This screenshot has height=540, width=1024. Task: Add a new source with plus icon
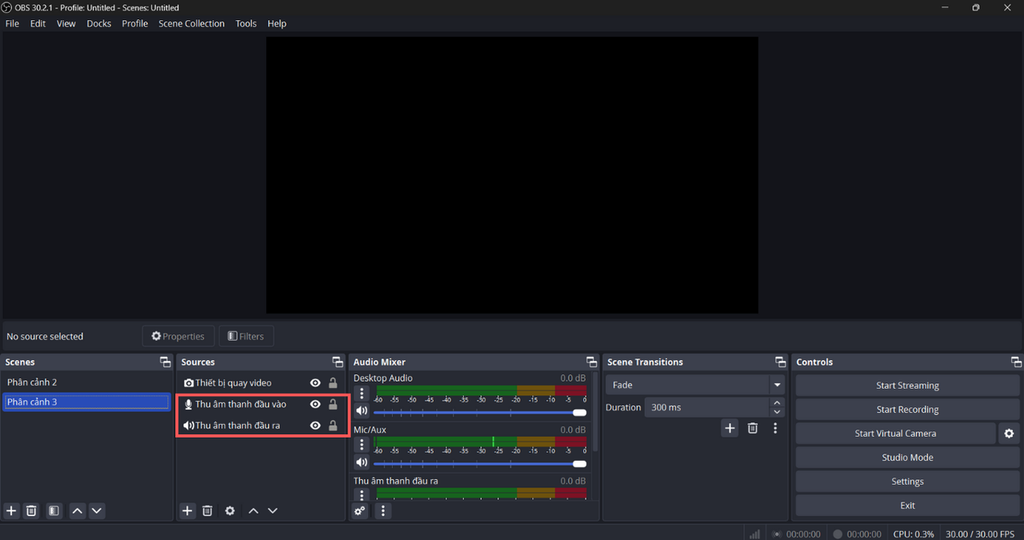pos(187,511)
